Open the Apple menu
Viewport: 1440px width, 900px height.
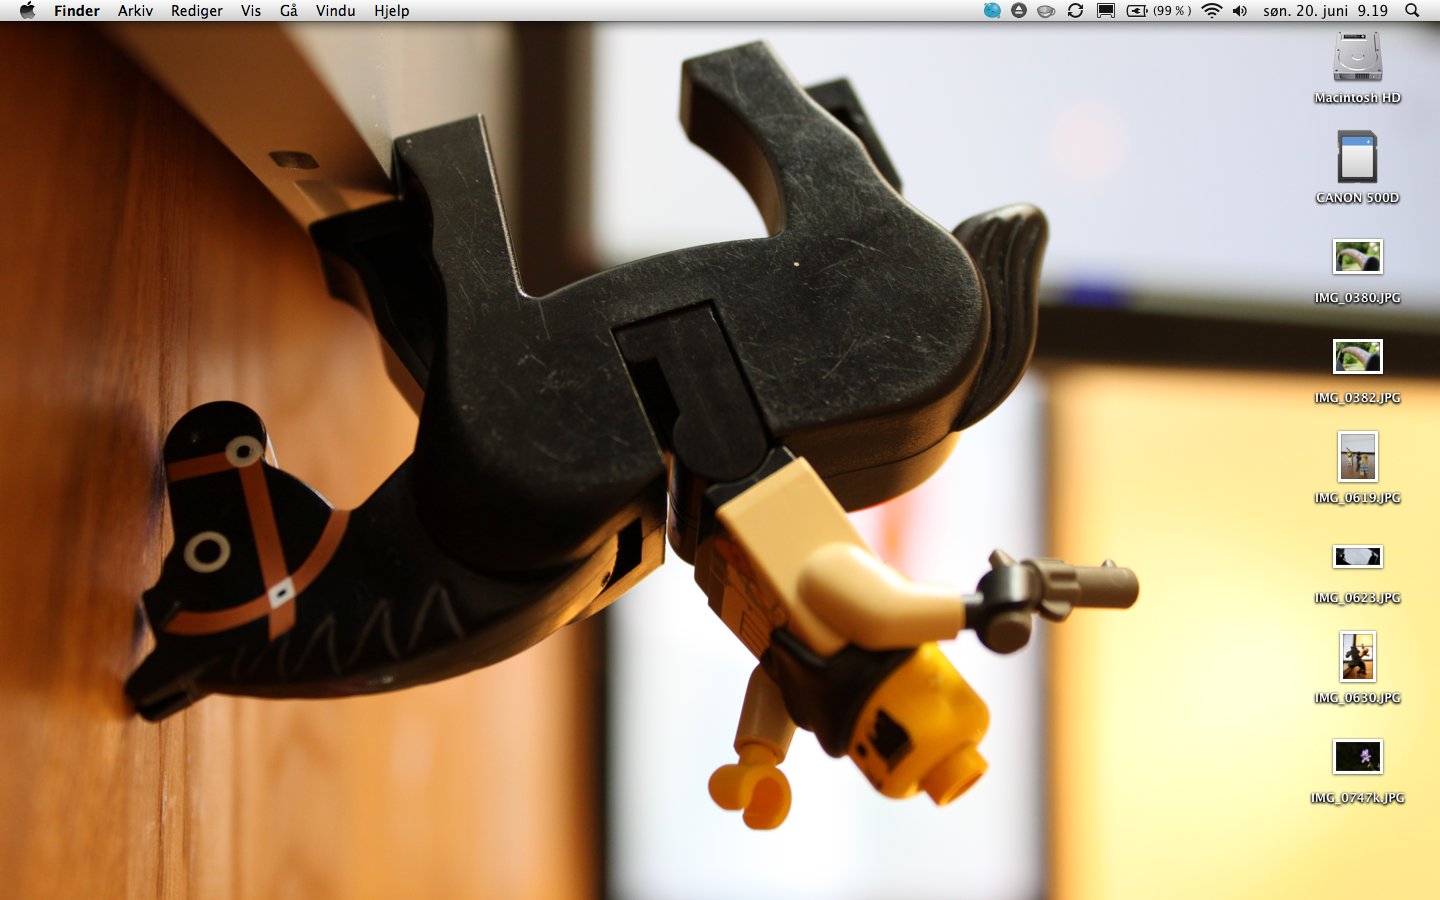coord(27,10)
